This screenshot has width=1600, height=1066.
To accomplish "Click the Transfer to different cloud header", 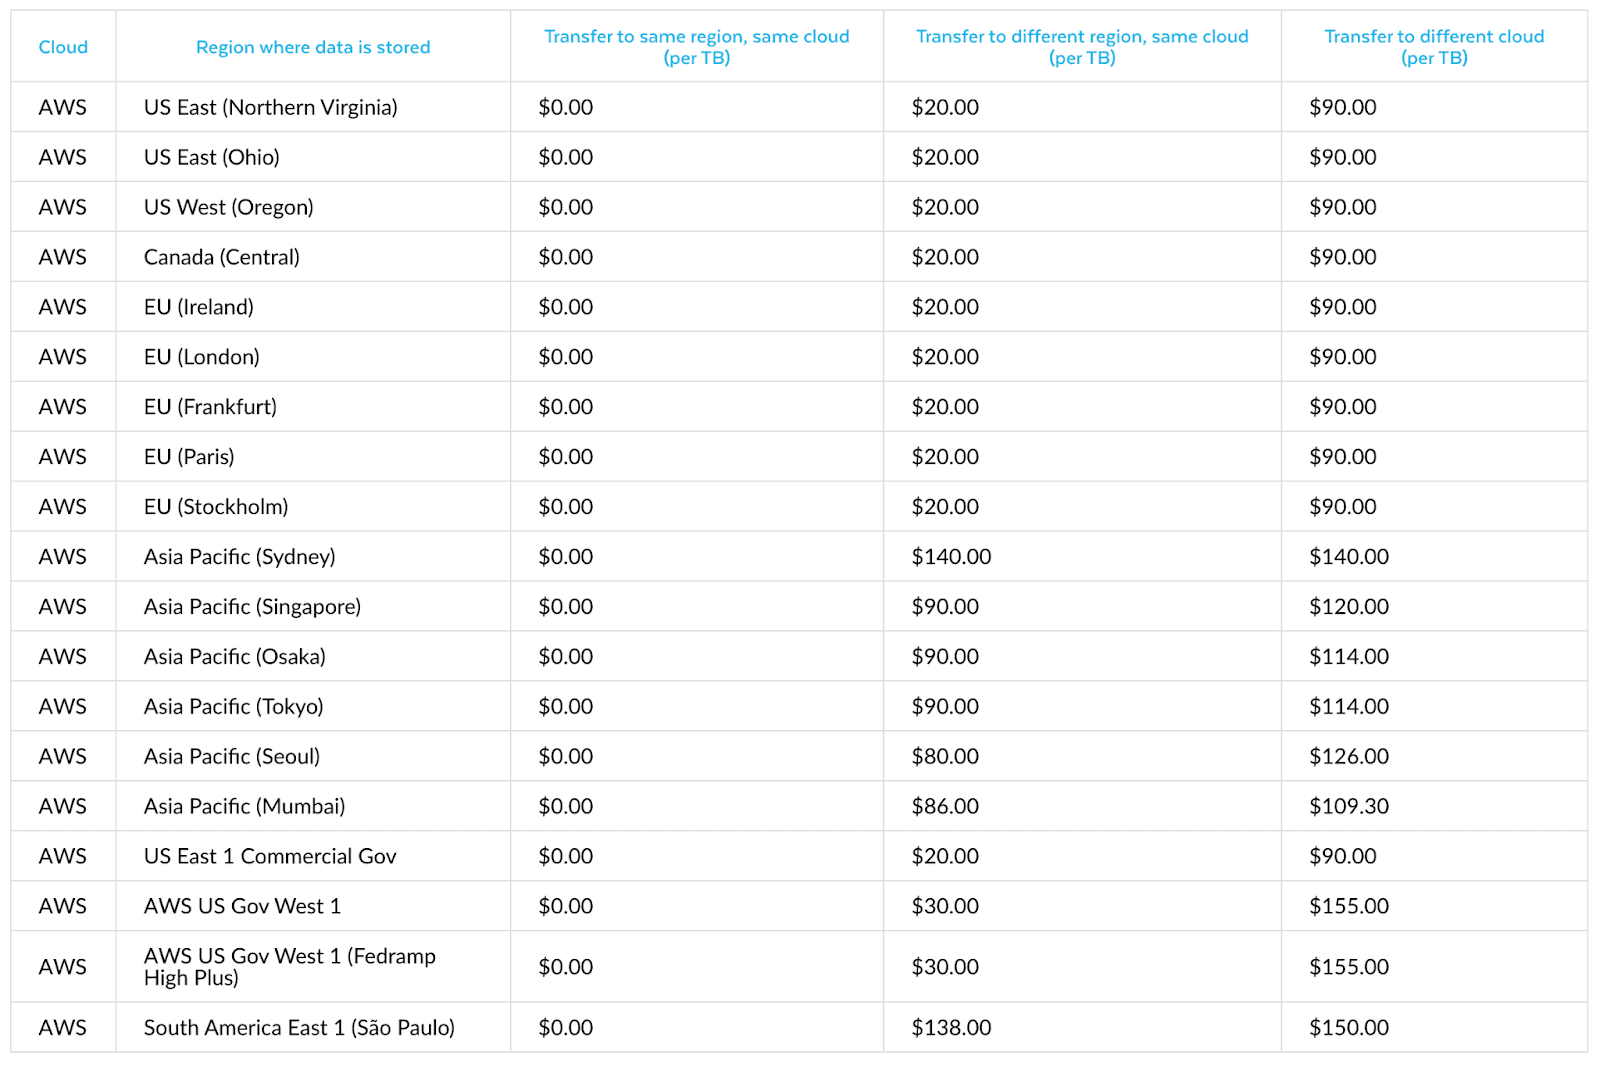I will click(1434, 47).
